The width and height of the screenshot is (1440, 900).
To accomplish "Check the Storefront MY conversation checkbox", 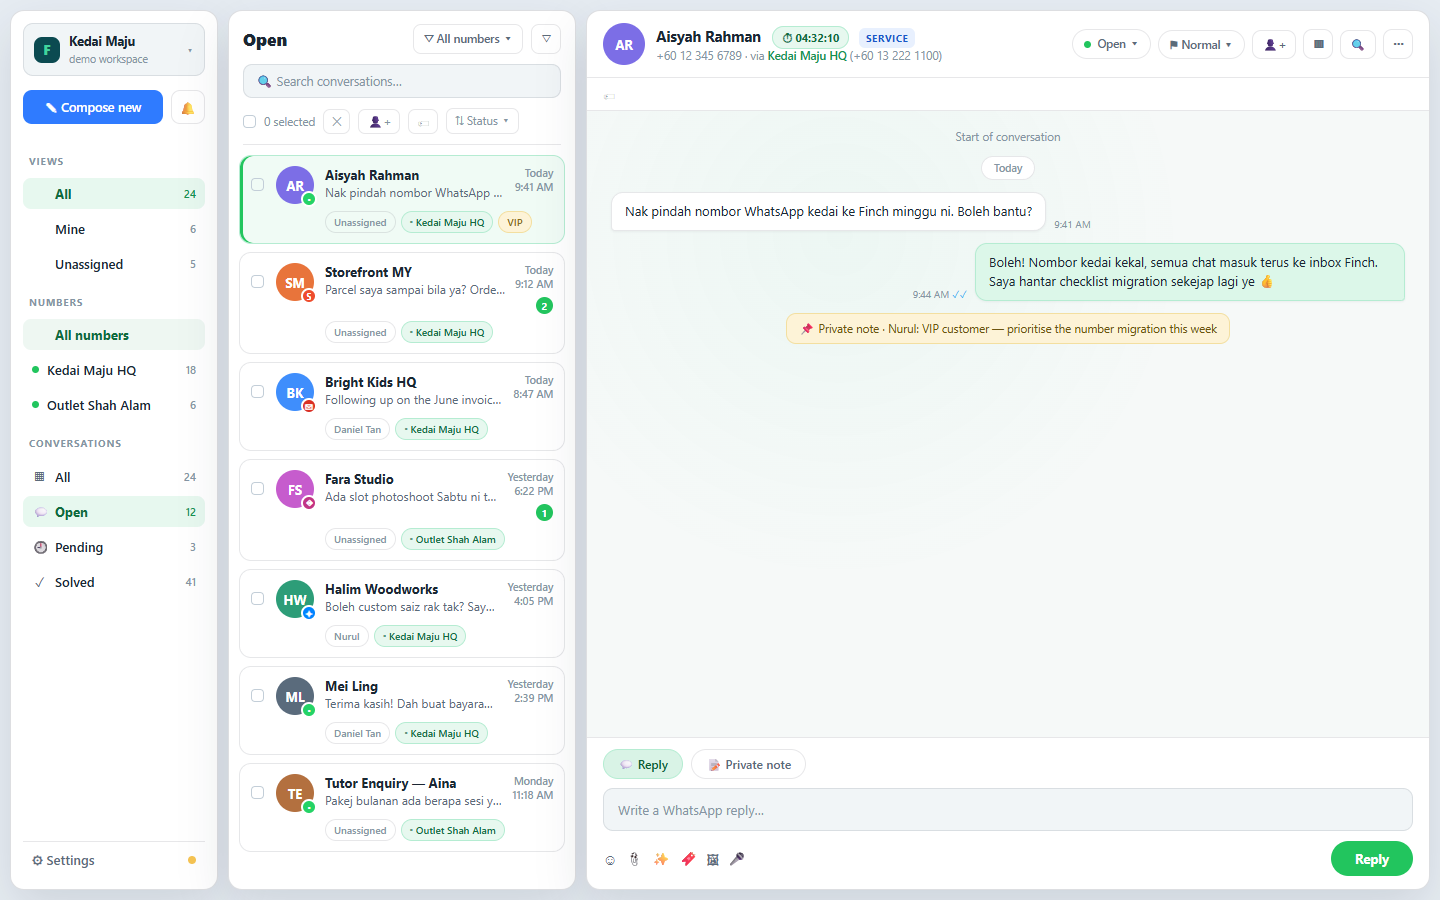I will click(257, 282).
